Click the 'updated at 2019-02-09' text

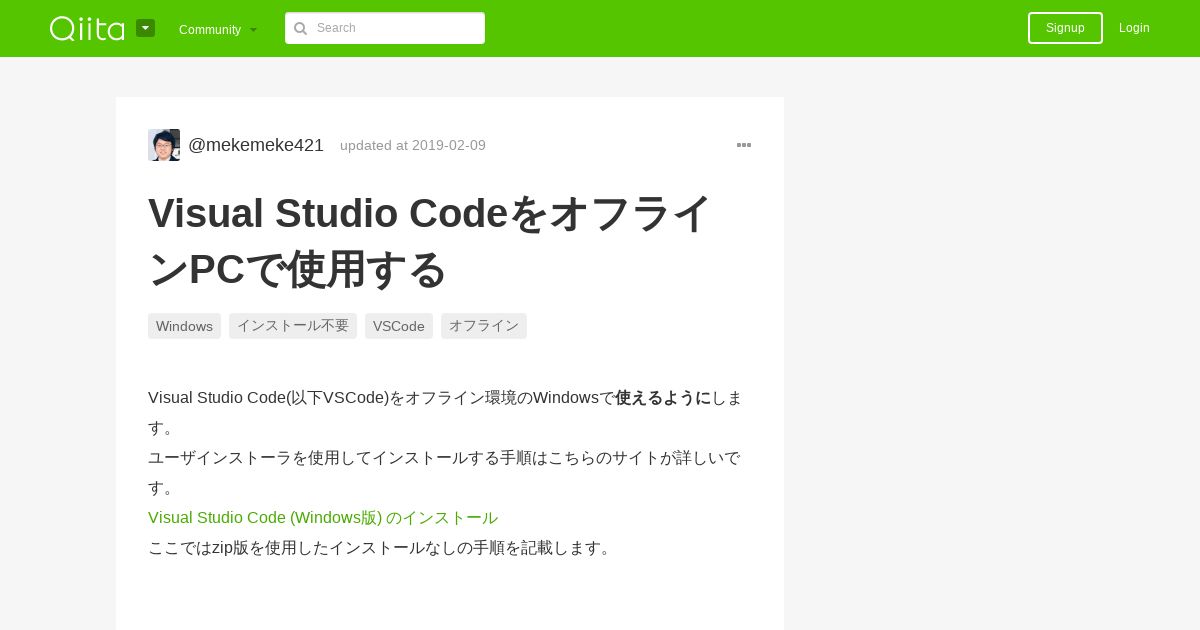click(413, 145)
